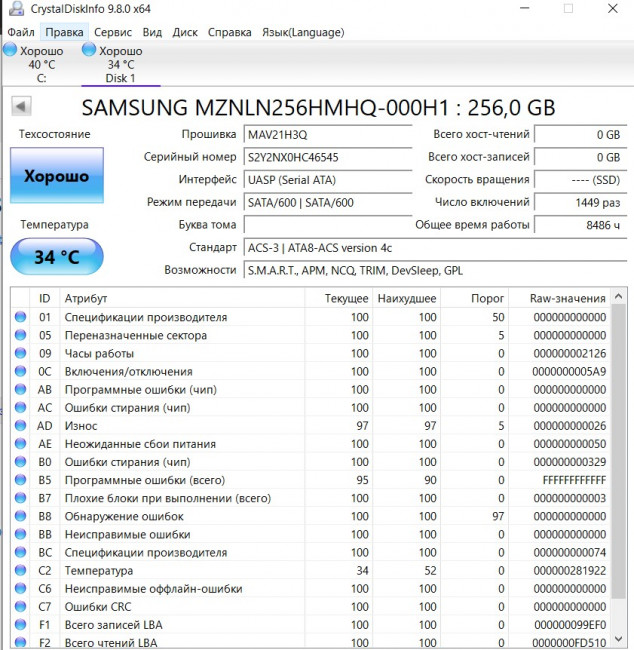Click the scrollbar up arrow in attribute list

pyautogui.click(x=618, y=296)
